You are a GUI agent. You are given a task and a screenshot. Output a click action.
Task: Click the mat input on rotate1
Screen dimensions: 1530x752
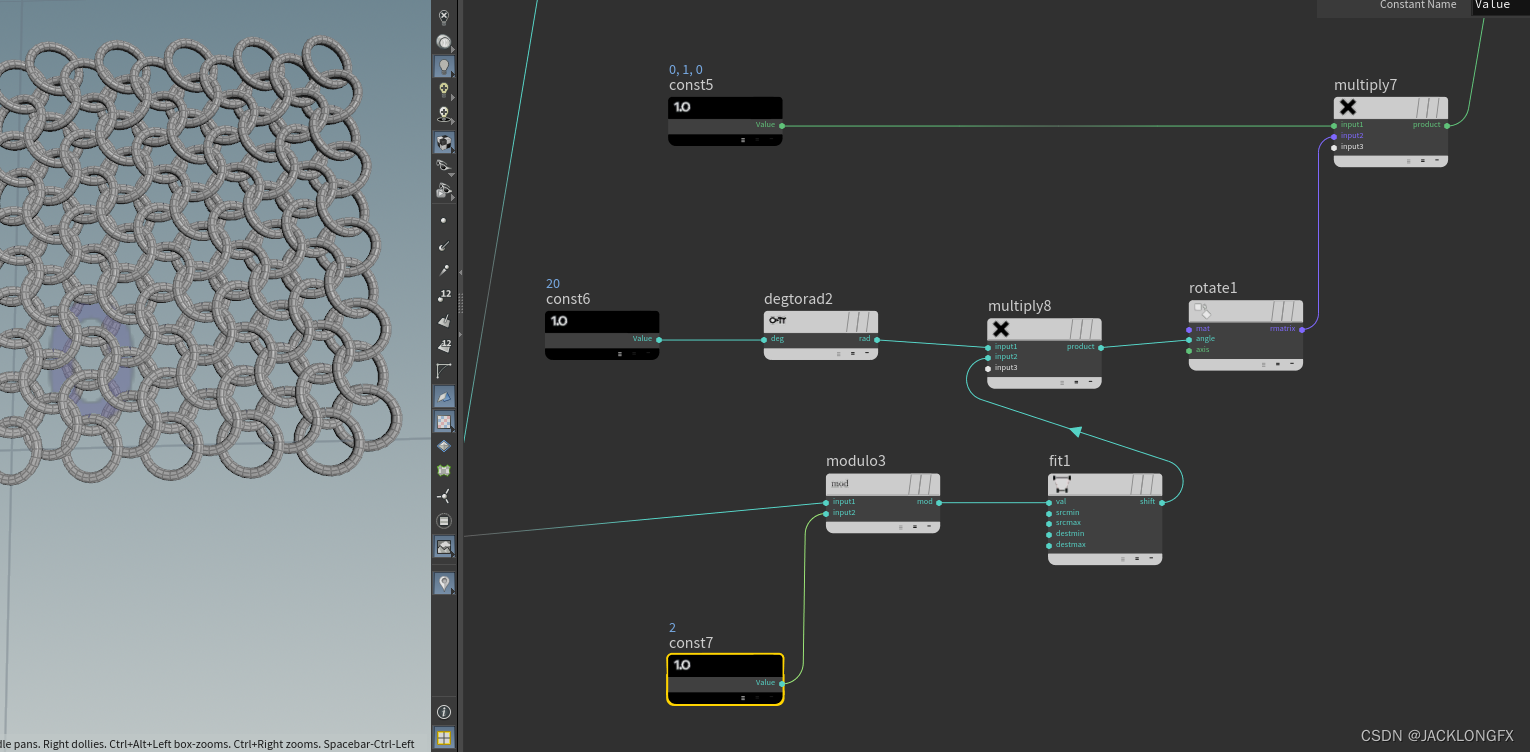(1189, 328)
